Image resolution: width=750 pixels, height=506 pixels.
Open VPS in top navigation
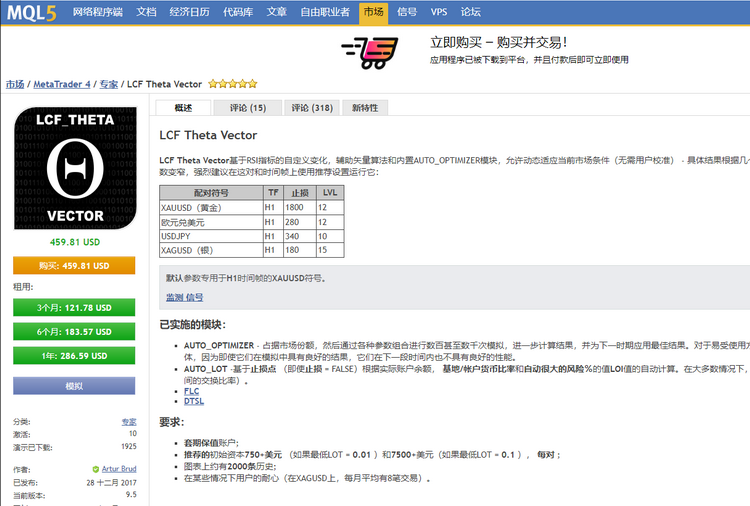tap(439, 12)
